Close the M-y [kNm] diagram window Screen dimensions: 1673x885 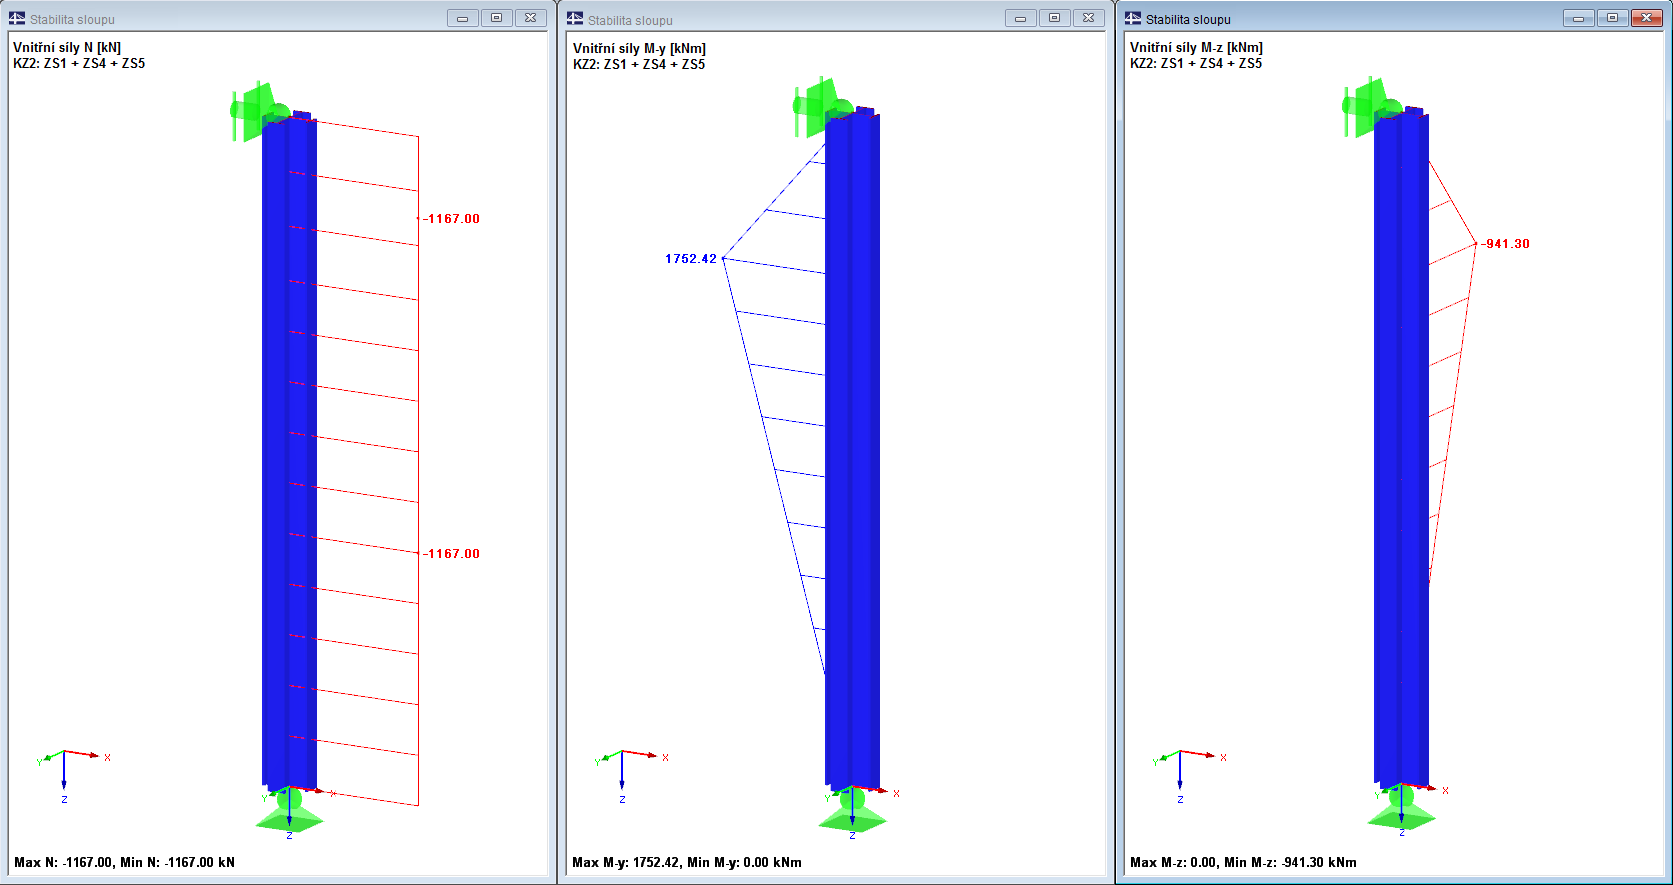click(x=1088, y=18)
